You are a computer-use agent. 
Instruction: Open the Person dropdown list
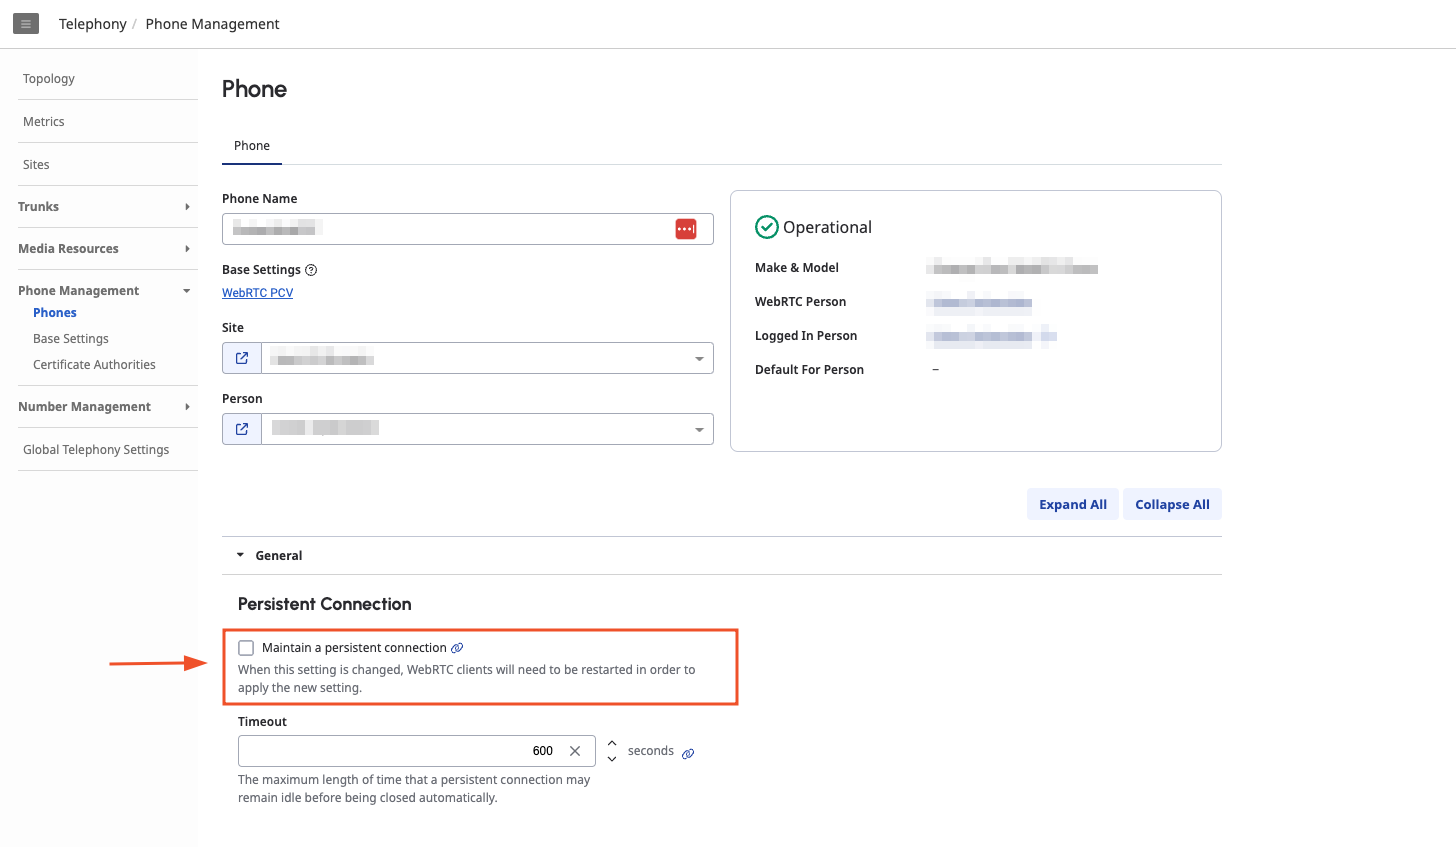(699, 430)
